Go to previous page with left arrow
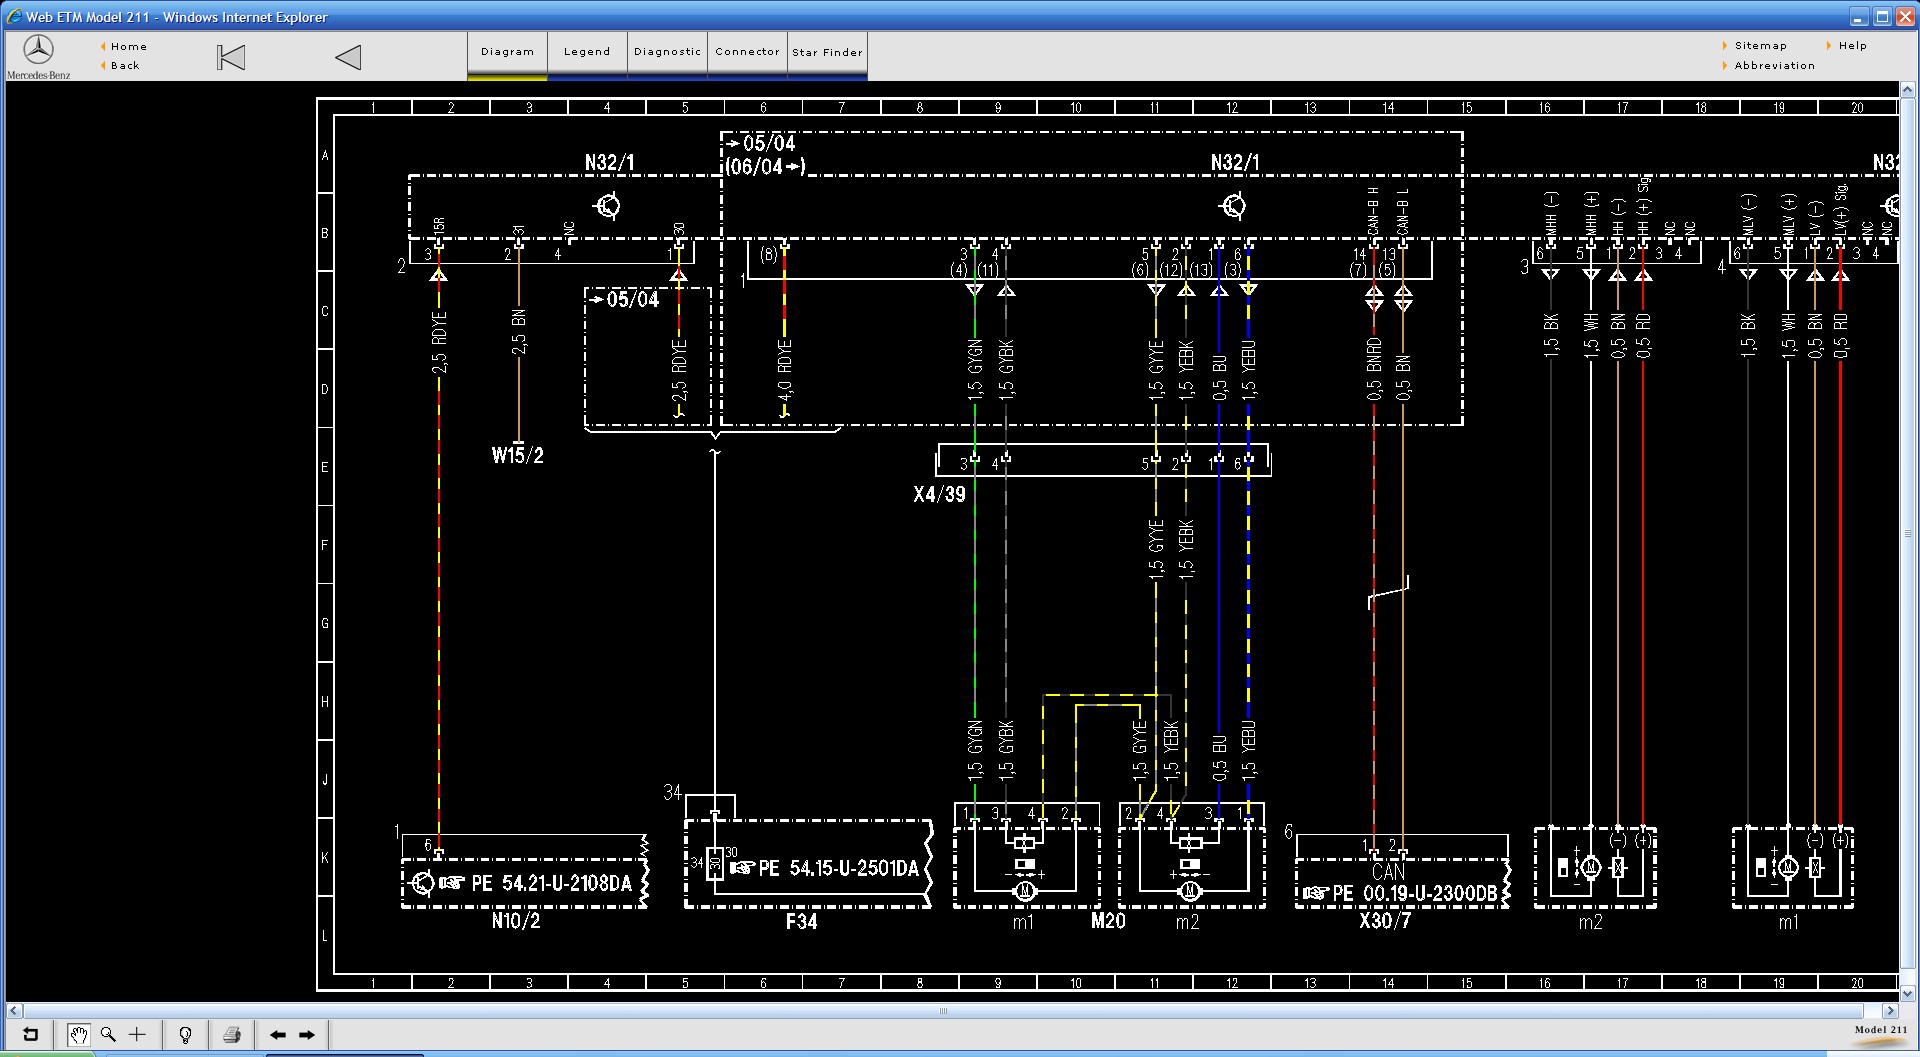 (278, 1035)
